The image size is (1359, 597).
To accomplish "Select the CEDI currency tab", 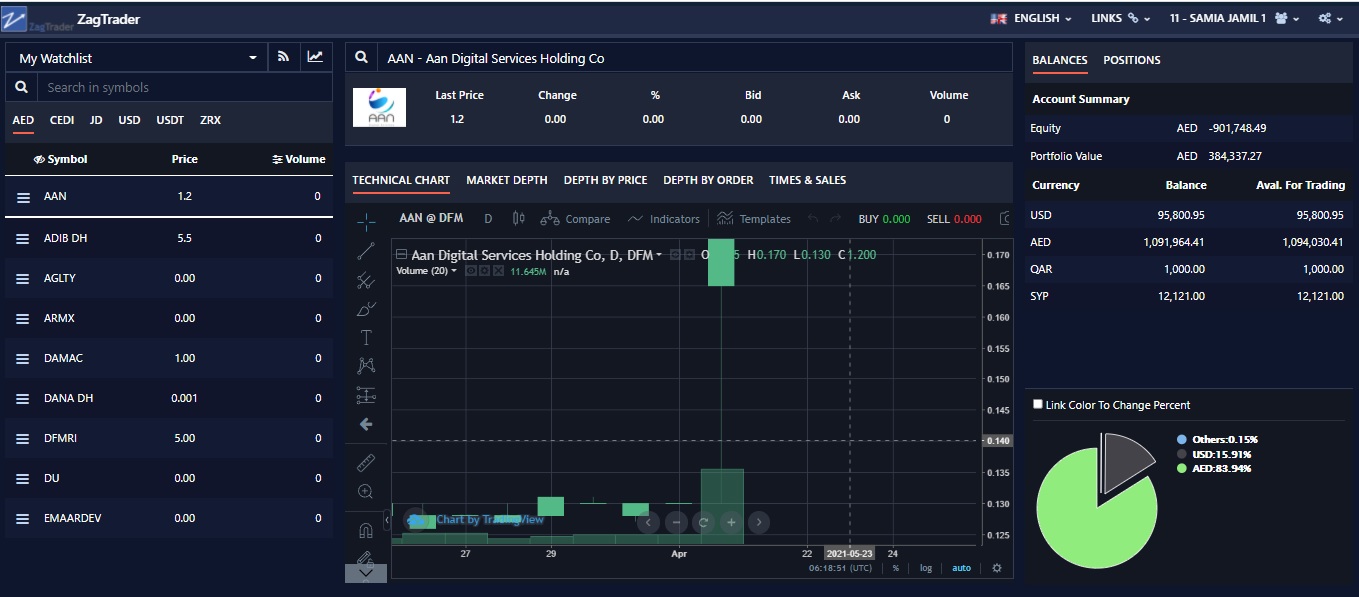I will point(62,120).
